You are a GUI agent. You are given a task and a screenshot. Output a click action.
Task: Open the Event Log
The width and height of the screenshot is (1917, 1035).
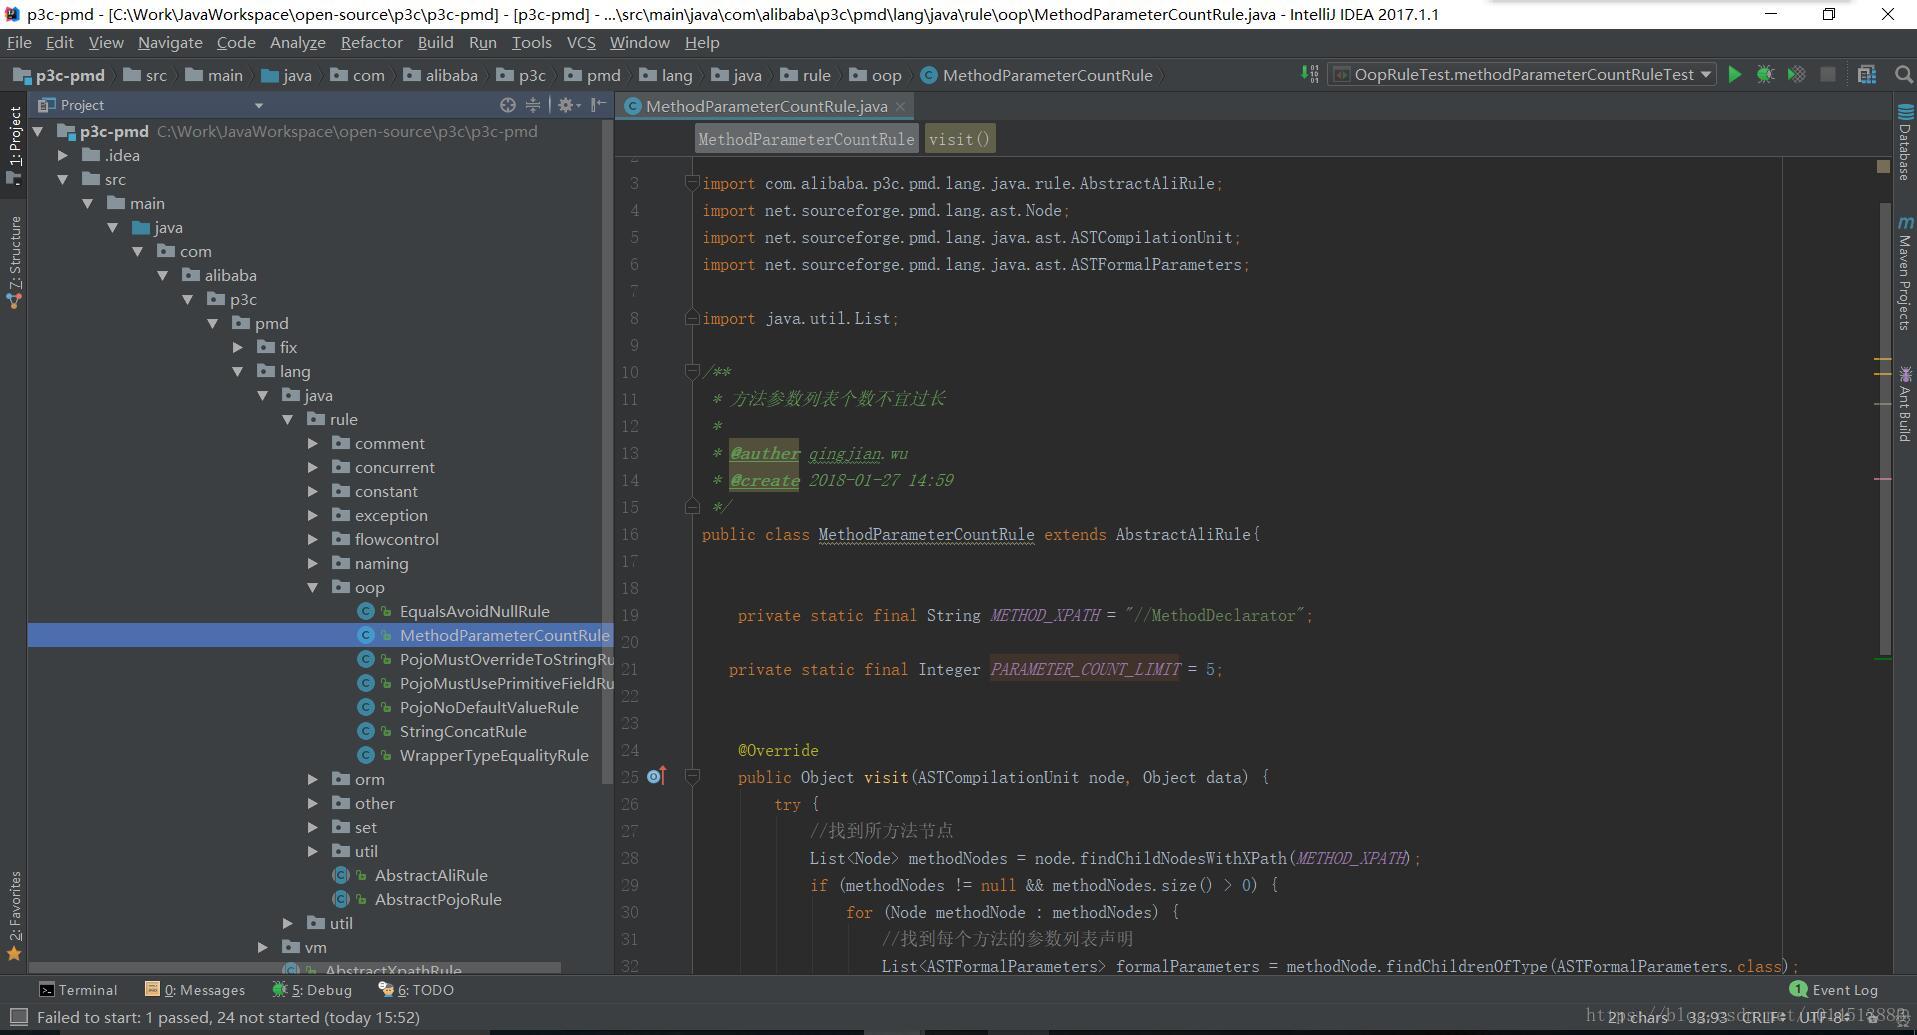(1834, 989)
